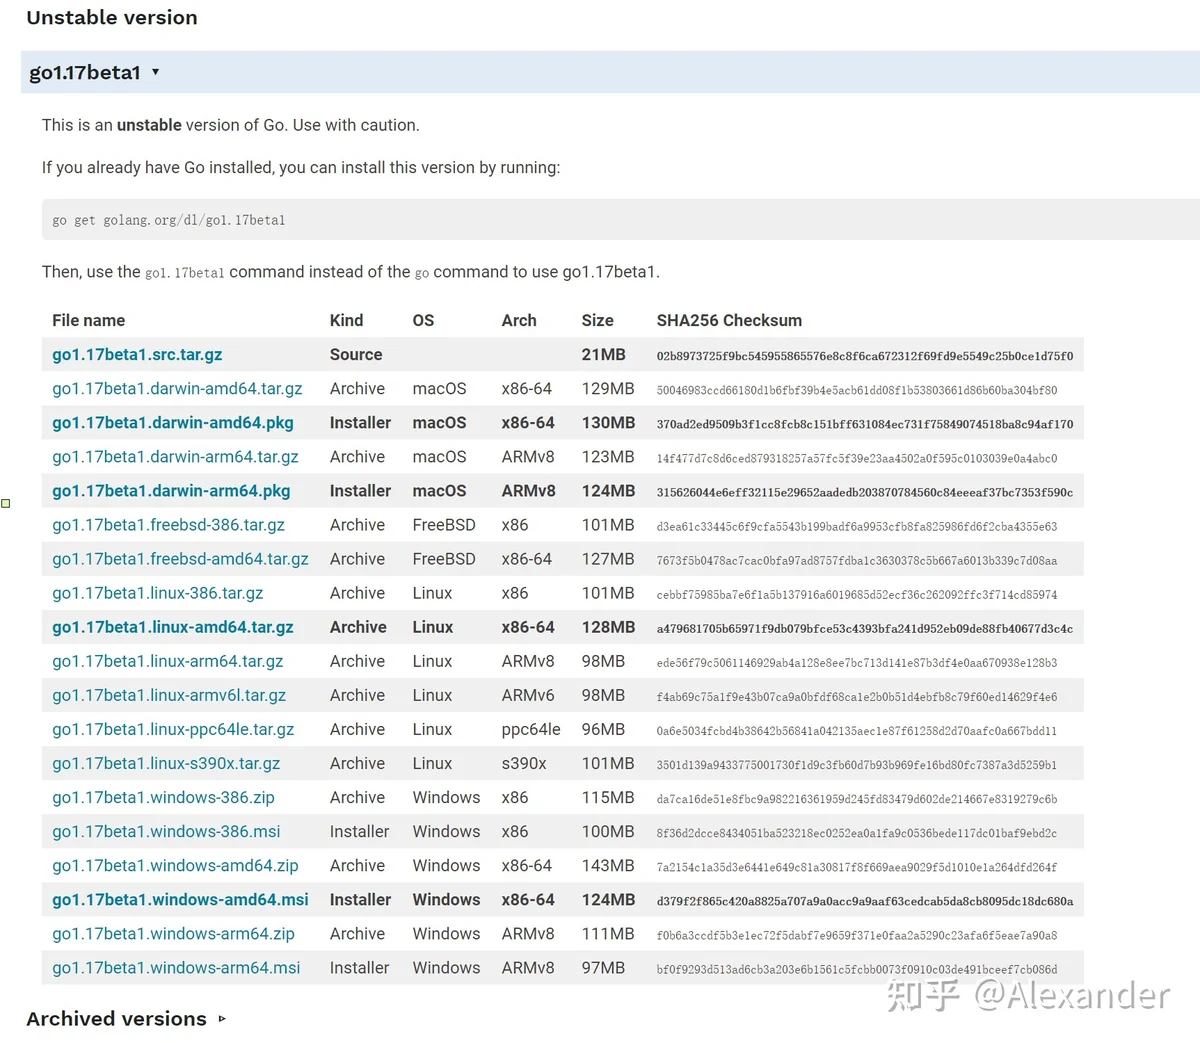Download go1.17beta1.linux-s390x.tar.gz
Screen dimensions: 1200x1043
166,763
